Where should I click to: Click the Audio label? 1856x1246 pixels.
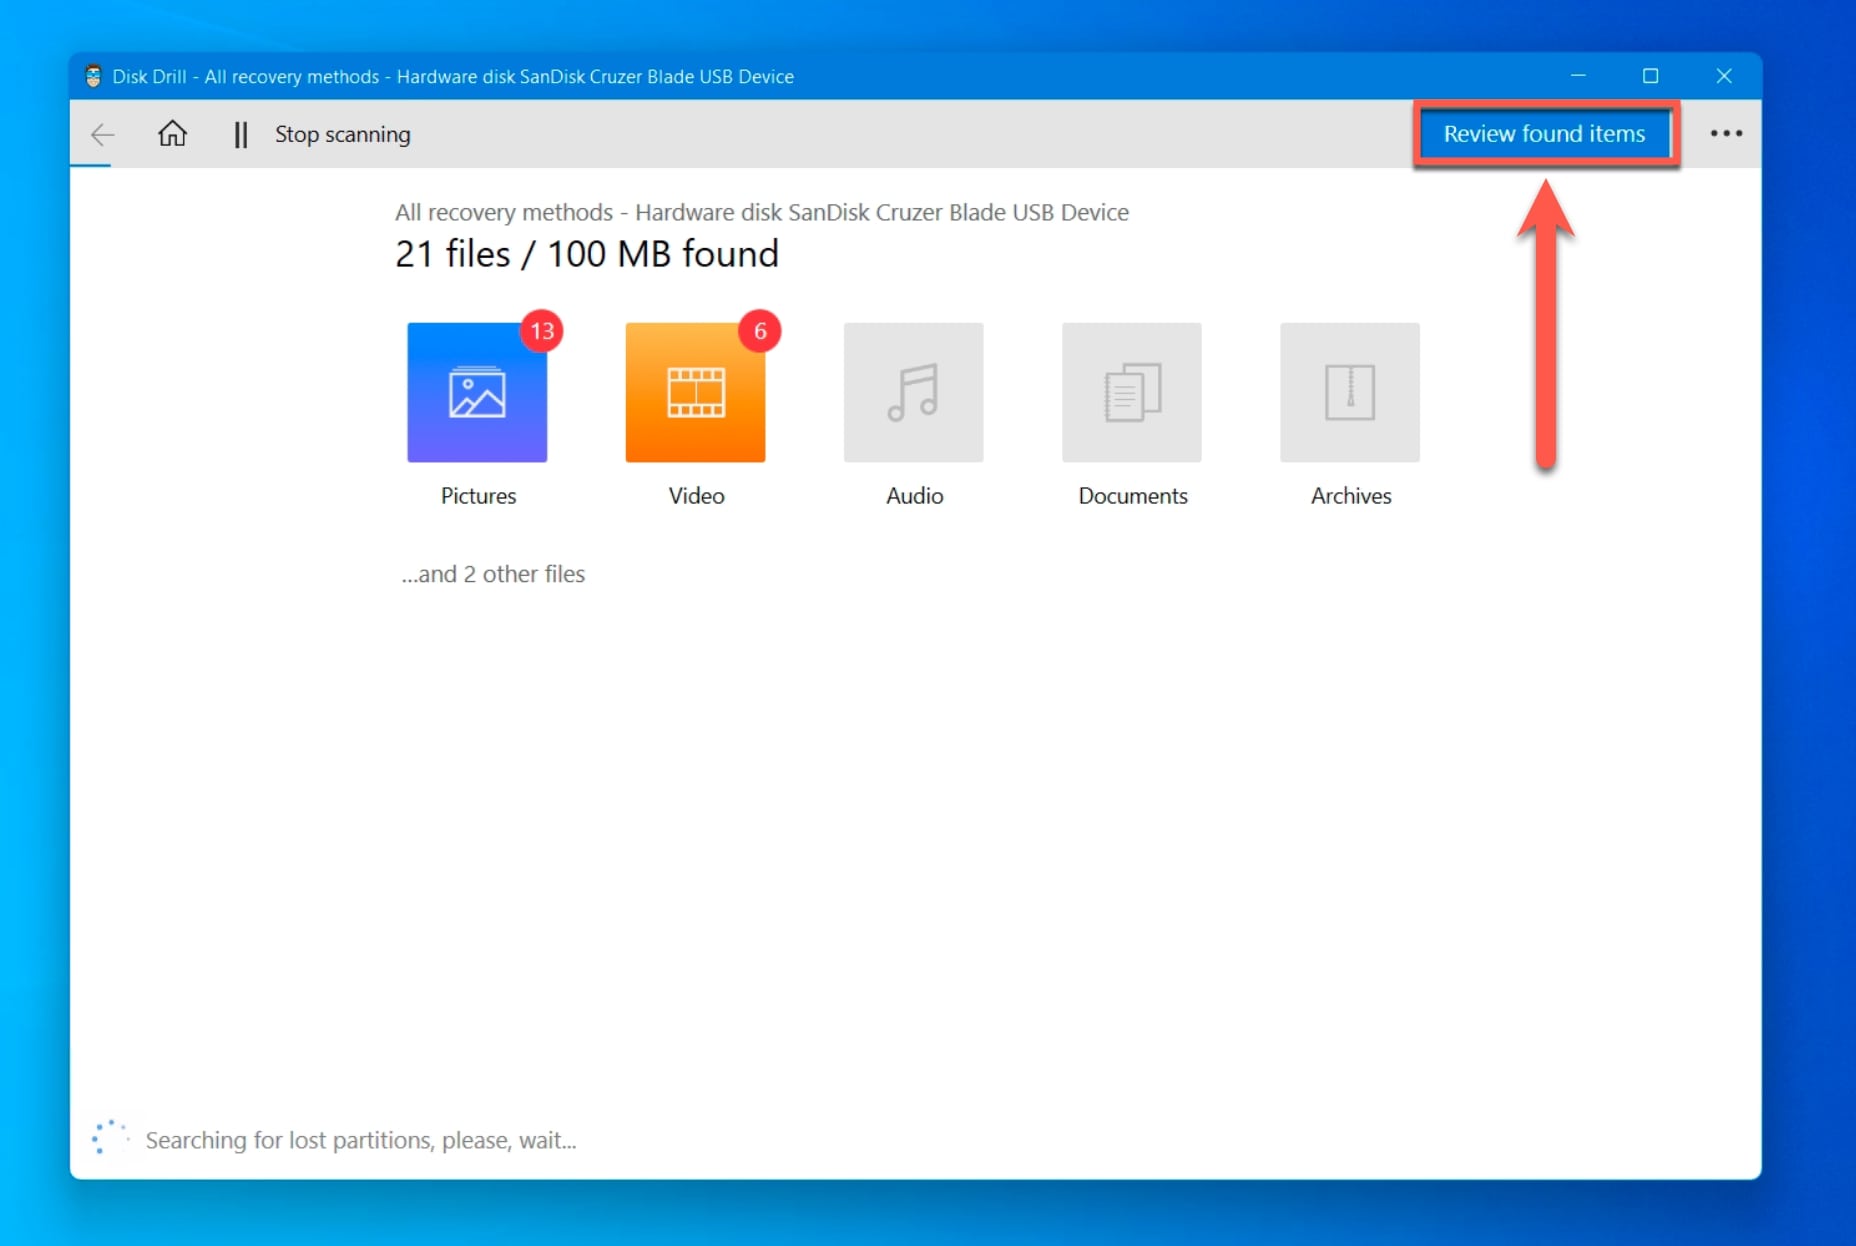[x=914, y=496]
